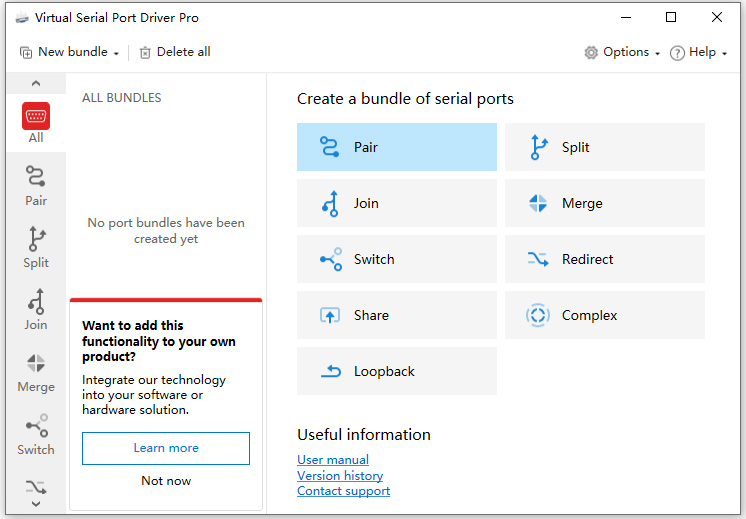
Task: Expand the New bundle dropdown
Action: click(x=70, y=52)
